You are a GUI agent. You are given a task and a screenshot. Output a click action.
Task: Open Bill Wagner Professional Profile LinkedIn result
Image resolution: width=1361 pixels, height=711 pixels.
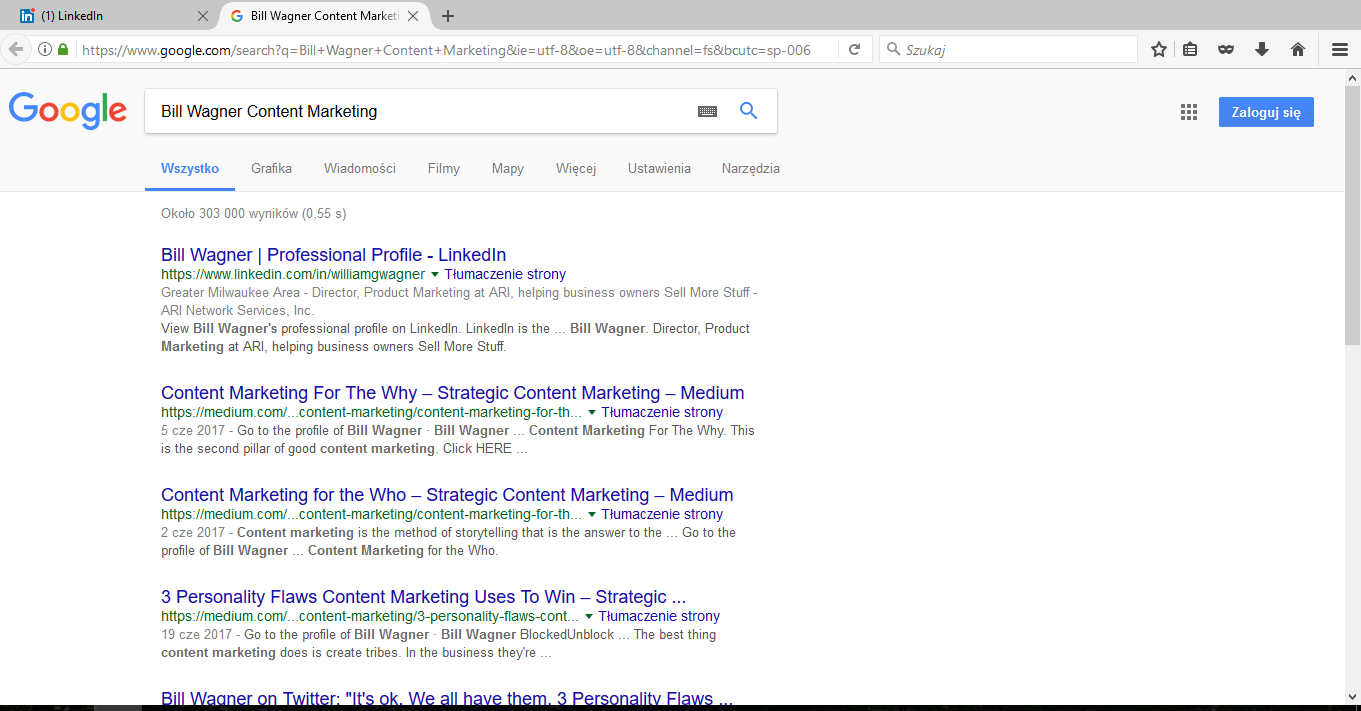coord(333,255)
